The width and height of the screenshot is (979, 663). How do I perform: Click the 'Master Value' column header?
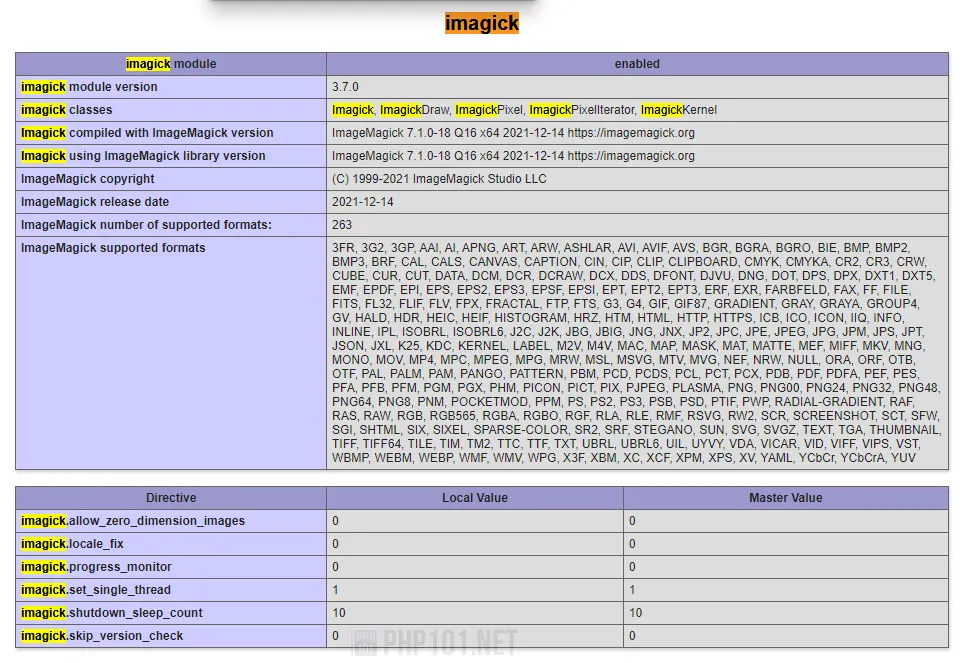(x=786, y=498)
